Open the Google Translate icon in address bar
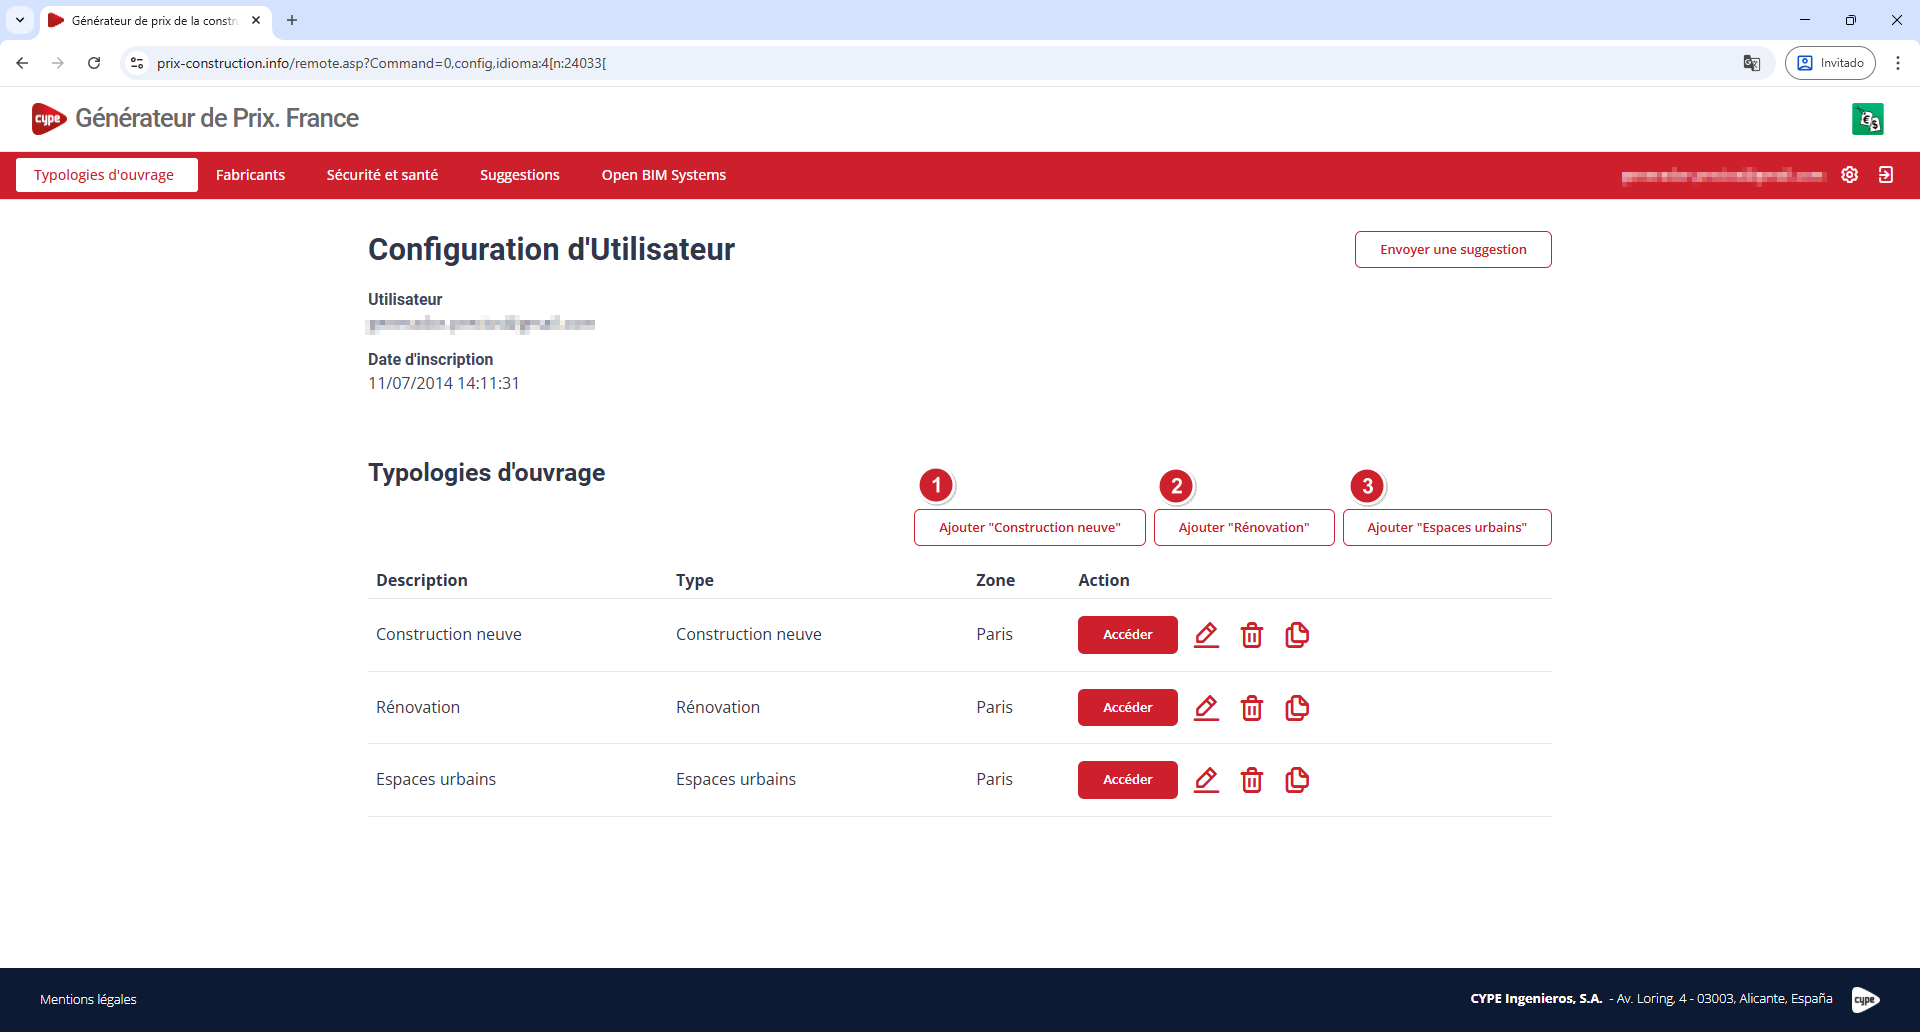1920x1032 pixels. [x=1751, y=63]
